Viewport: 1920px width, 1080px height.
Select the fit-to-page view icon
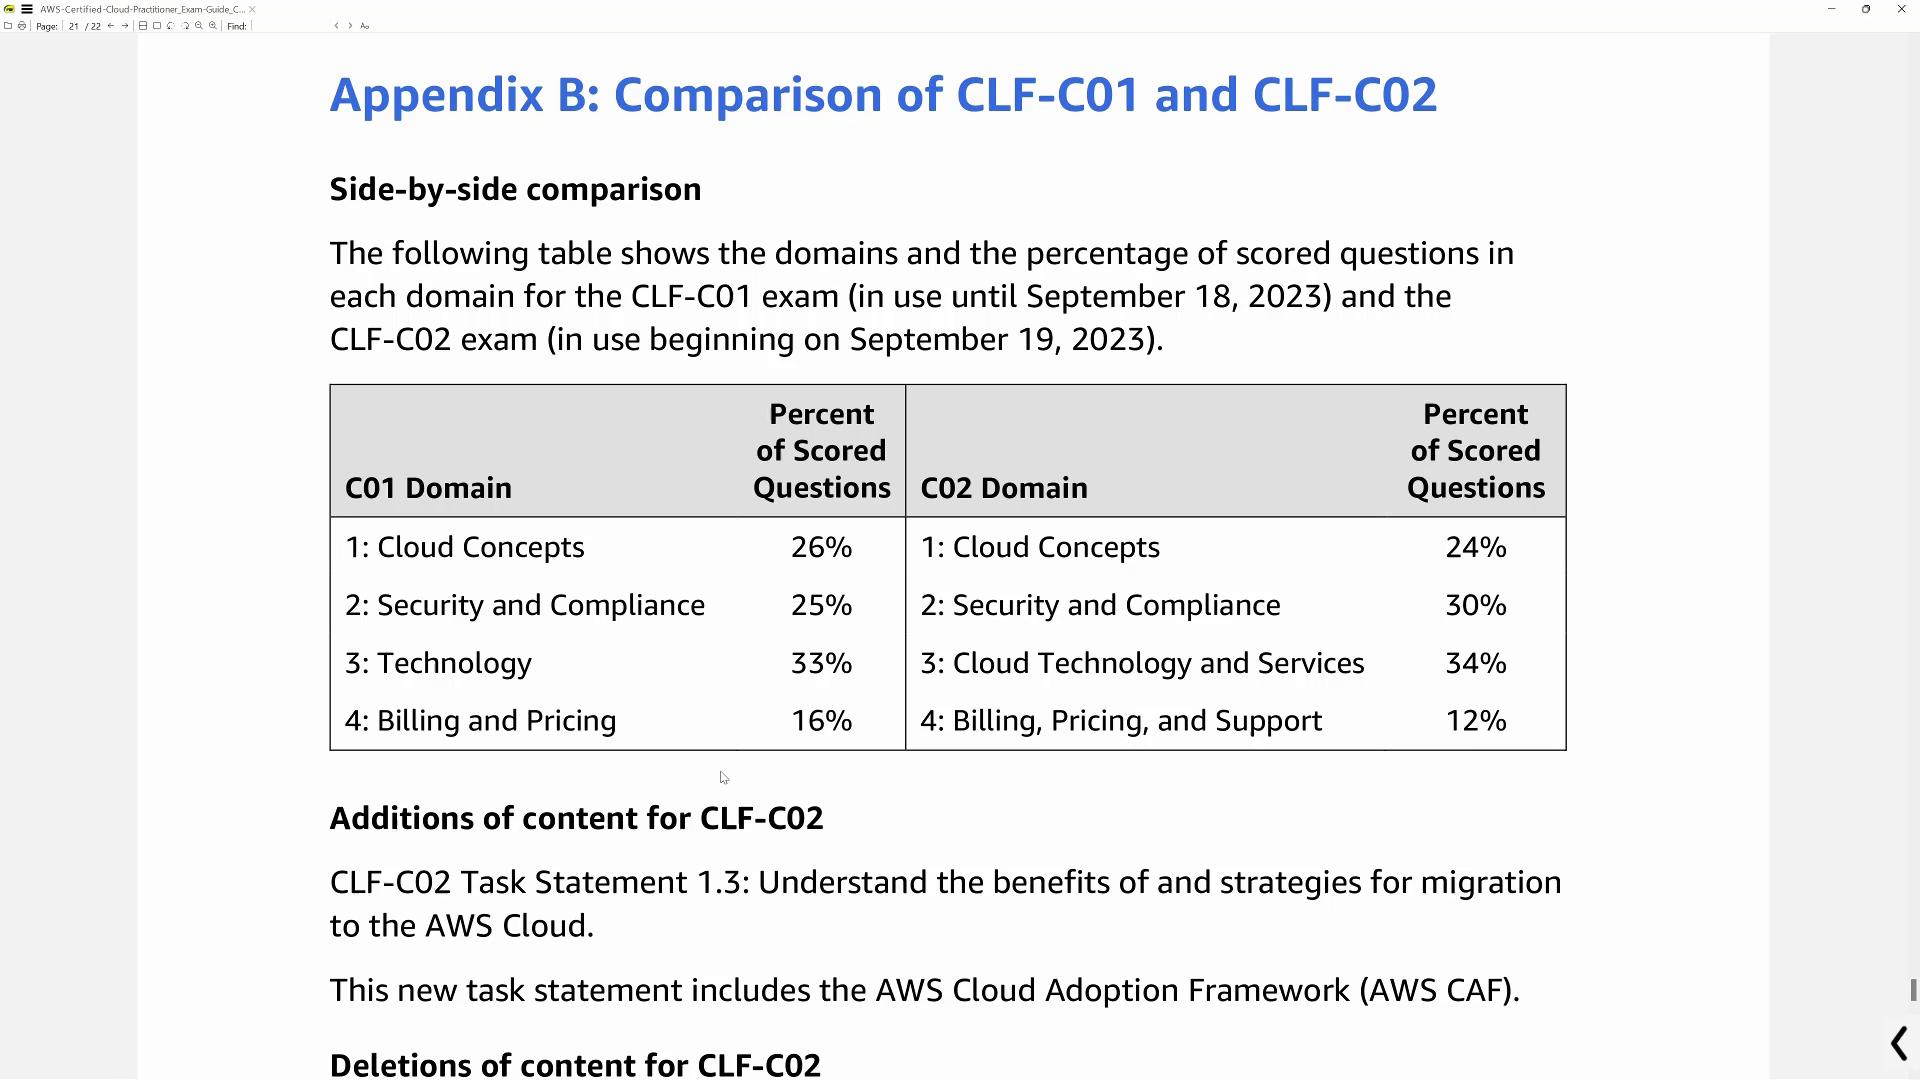[157, 26]
